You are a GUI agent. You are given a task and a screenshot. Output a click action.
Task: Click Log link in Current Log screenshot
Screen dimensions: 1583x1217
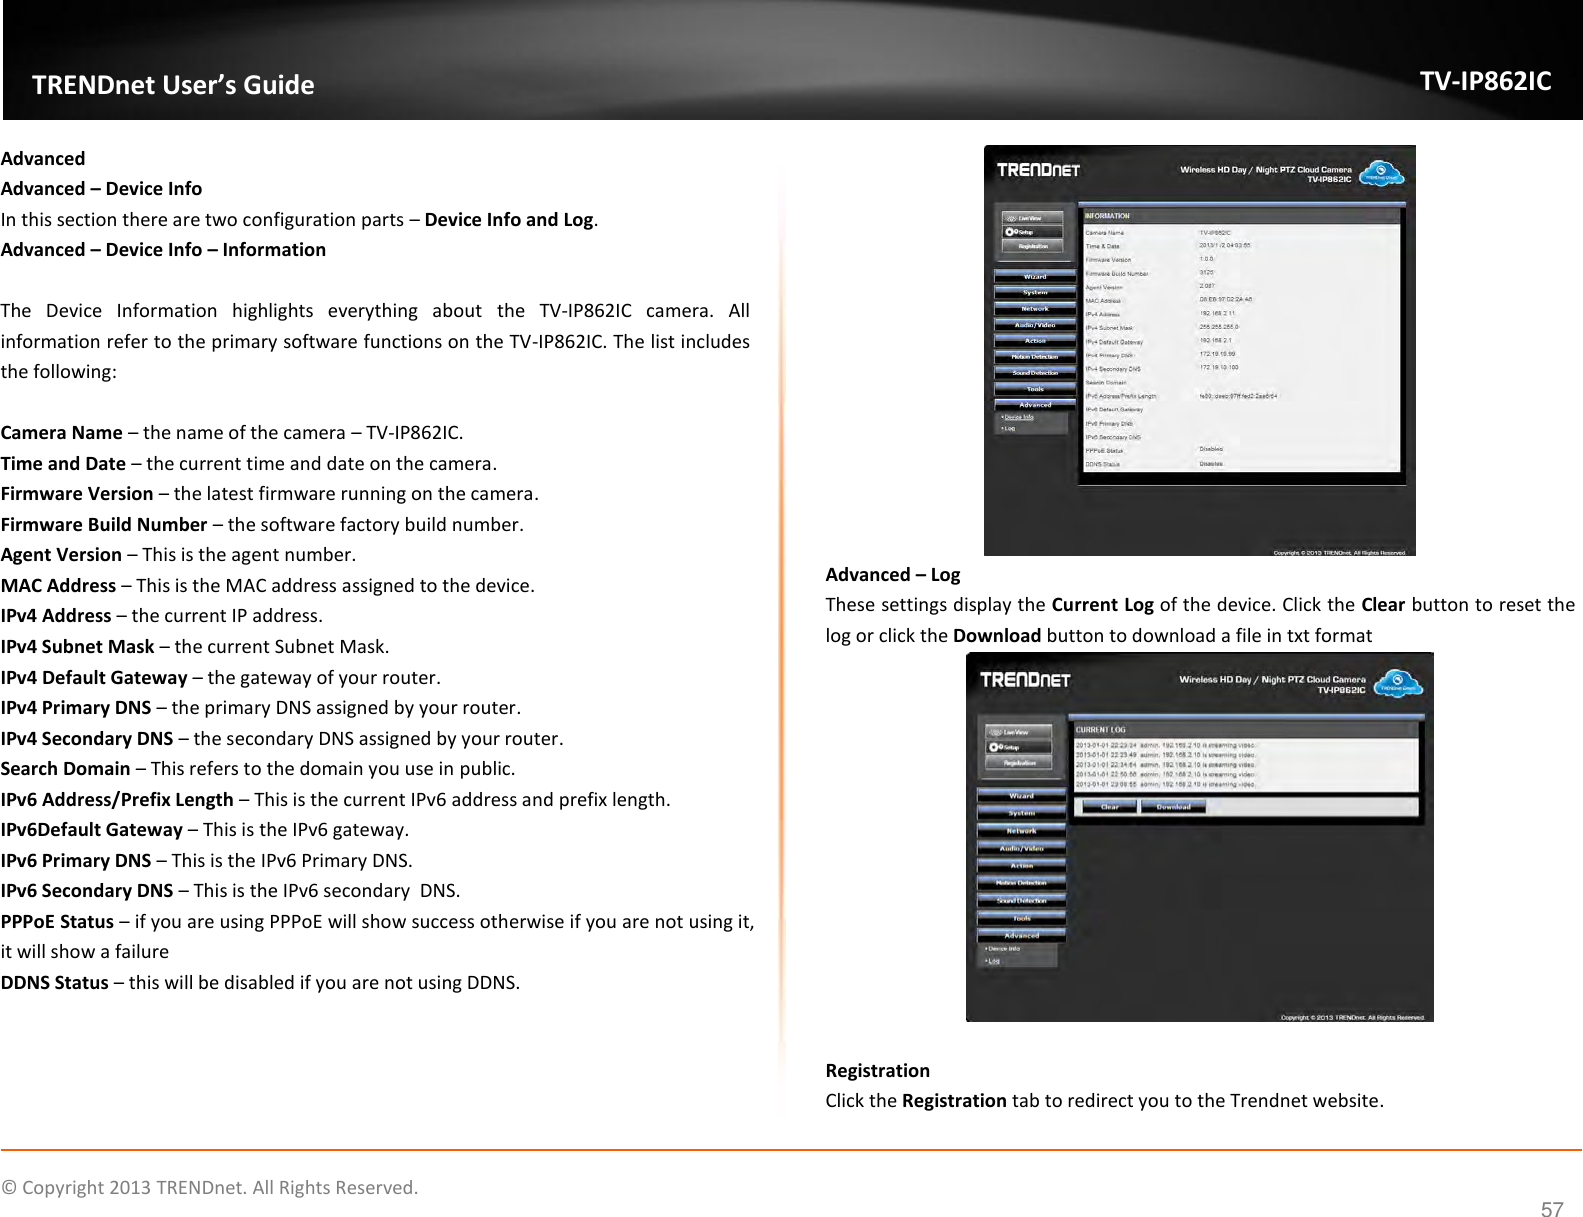[993, 961]
